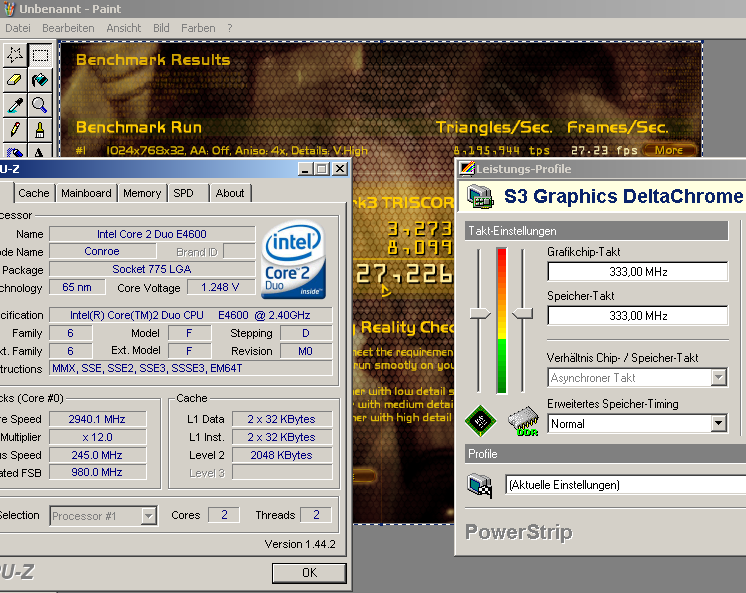Click the Profile section header in PowerStrip
The width and height of the screenshot is (746, 593).
tap(605, 454)
